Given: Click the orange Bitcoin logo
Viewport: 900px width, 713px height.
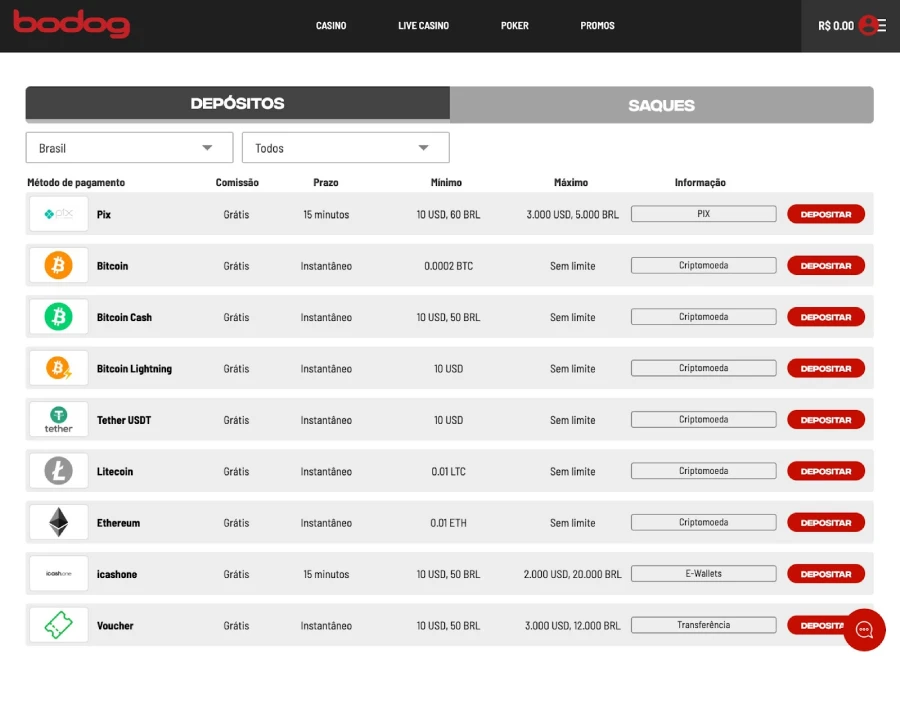Looking at the screenshot, I should [59, 265].
